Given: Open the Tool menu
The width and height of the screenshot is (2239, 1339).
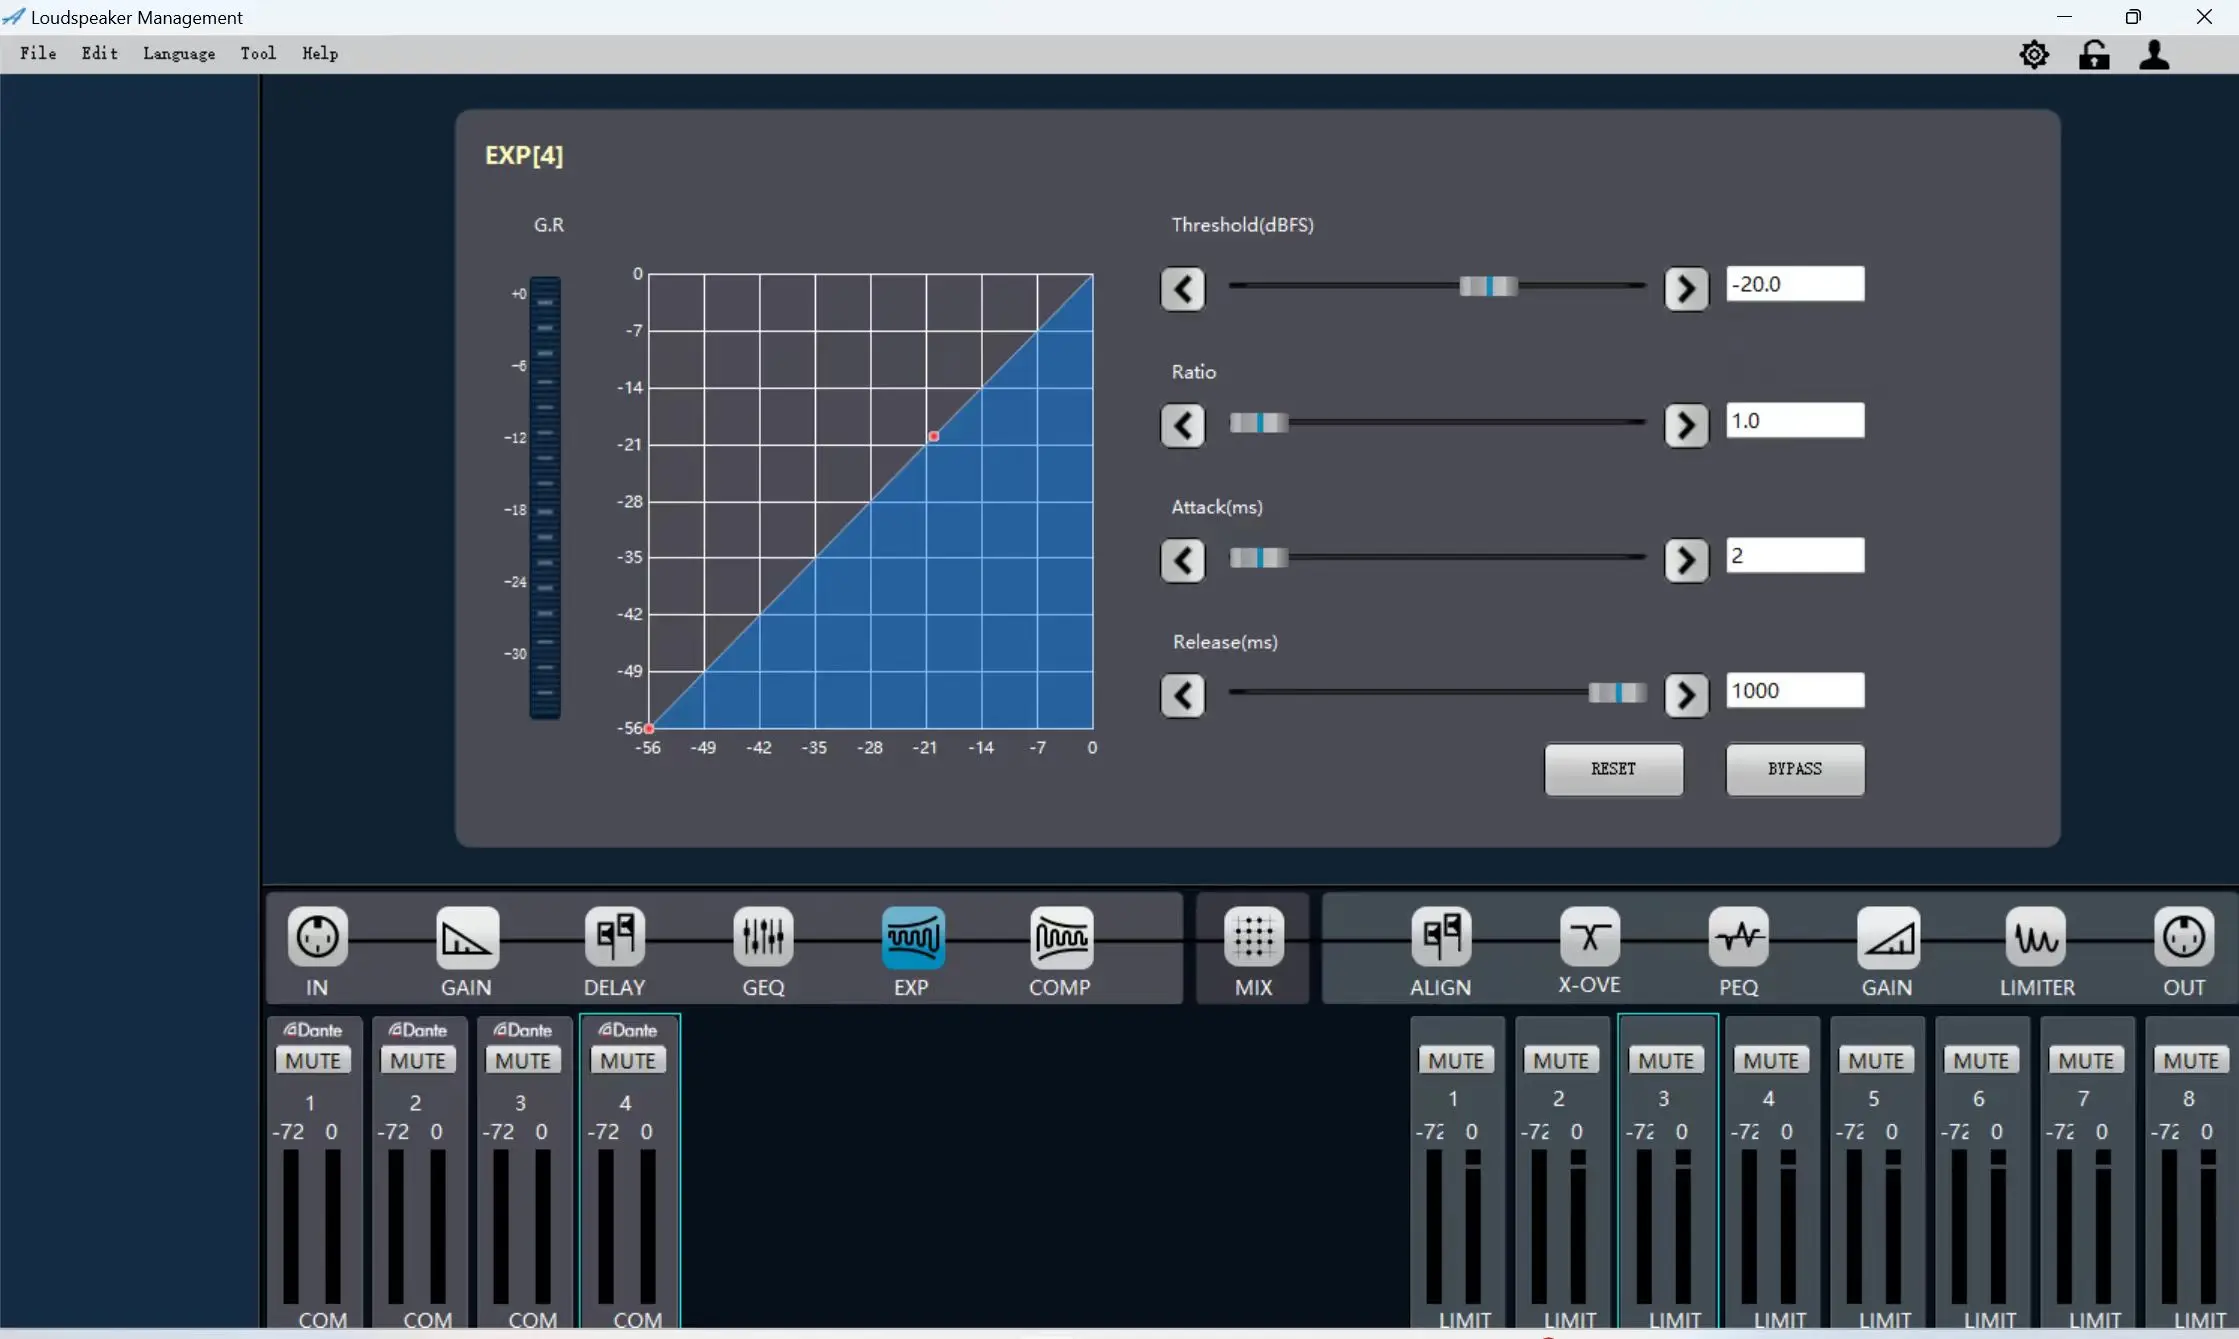Looking at the screenshot, I should point(258,54).
